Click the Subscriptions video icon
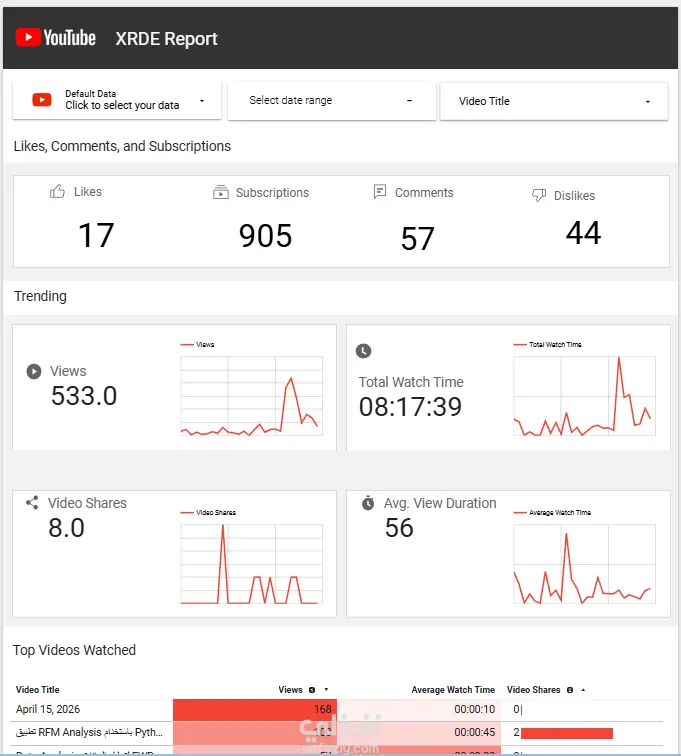Screen dimensions: 681x756 (221, 192)
